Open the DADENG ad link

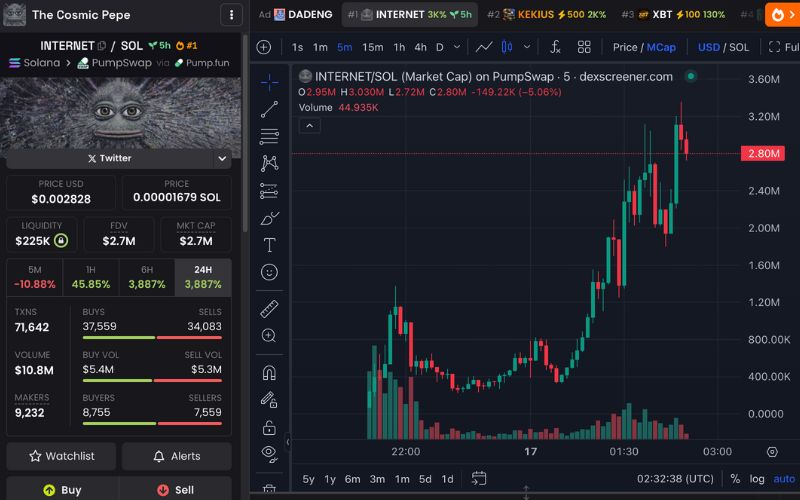point(296,15)
